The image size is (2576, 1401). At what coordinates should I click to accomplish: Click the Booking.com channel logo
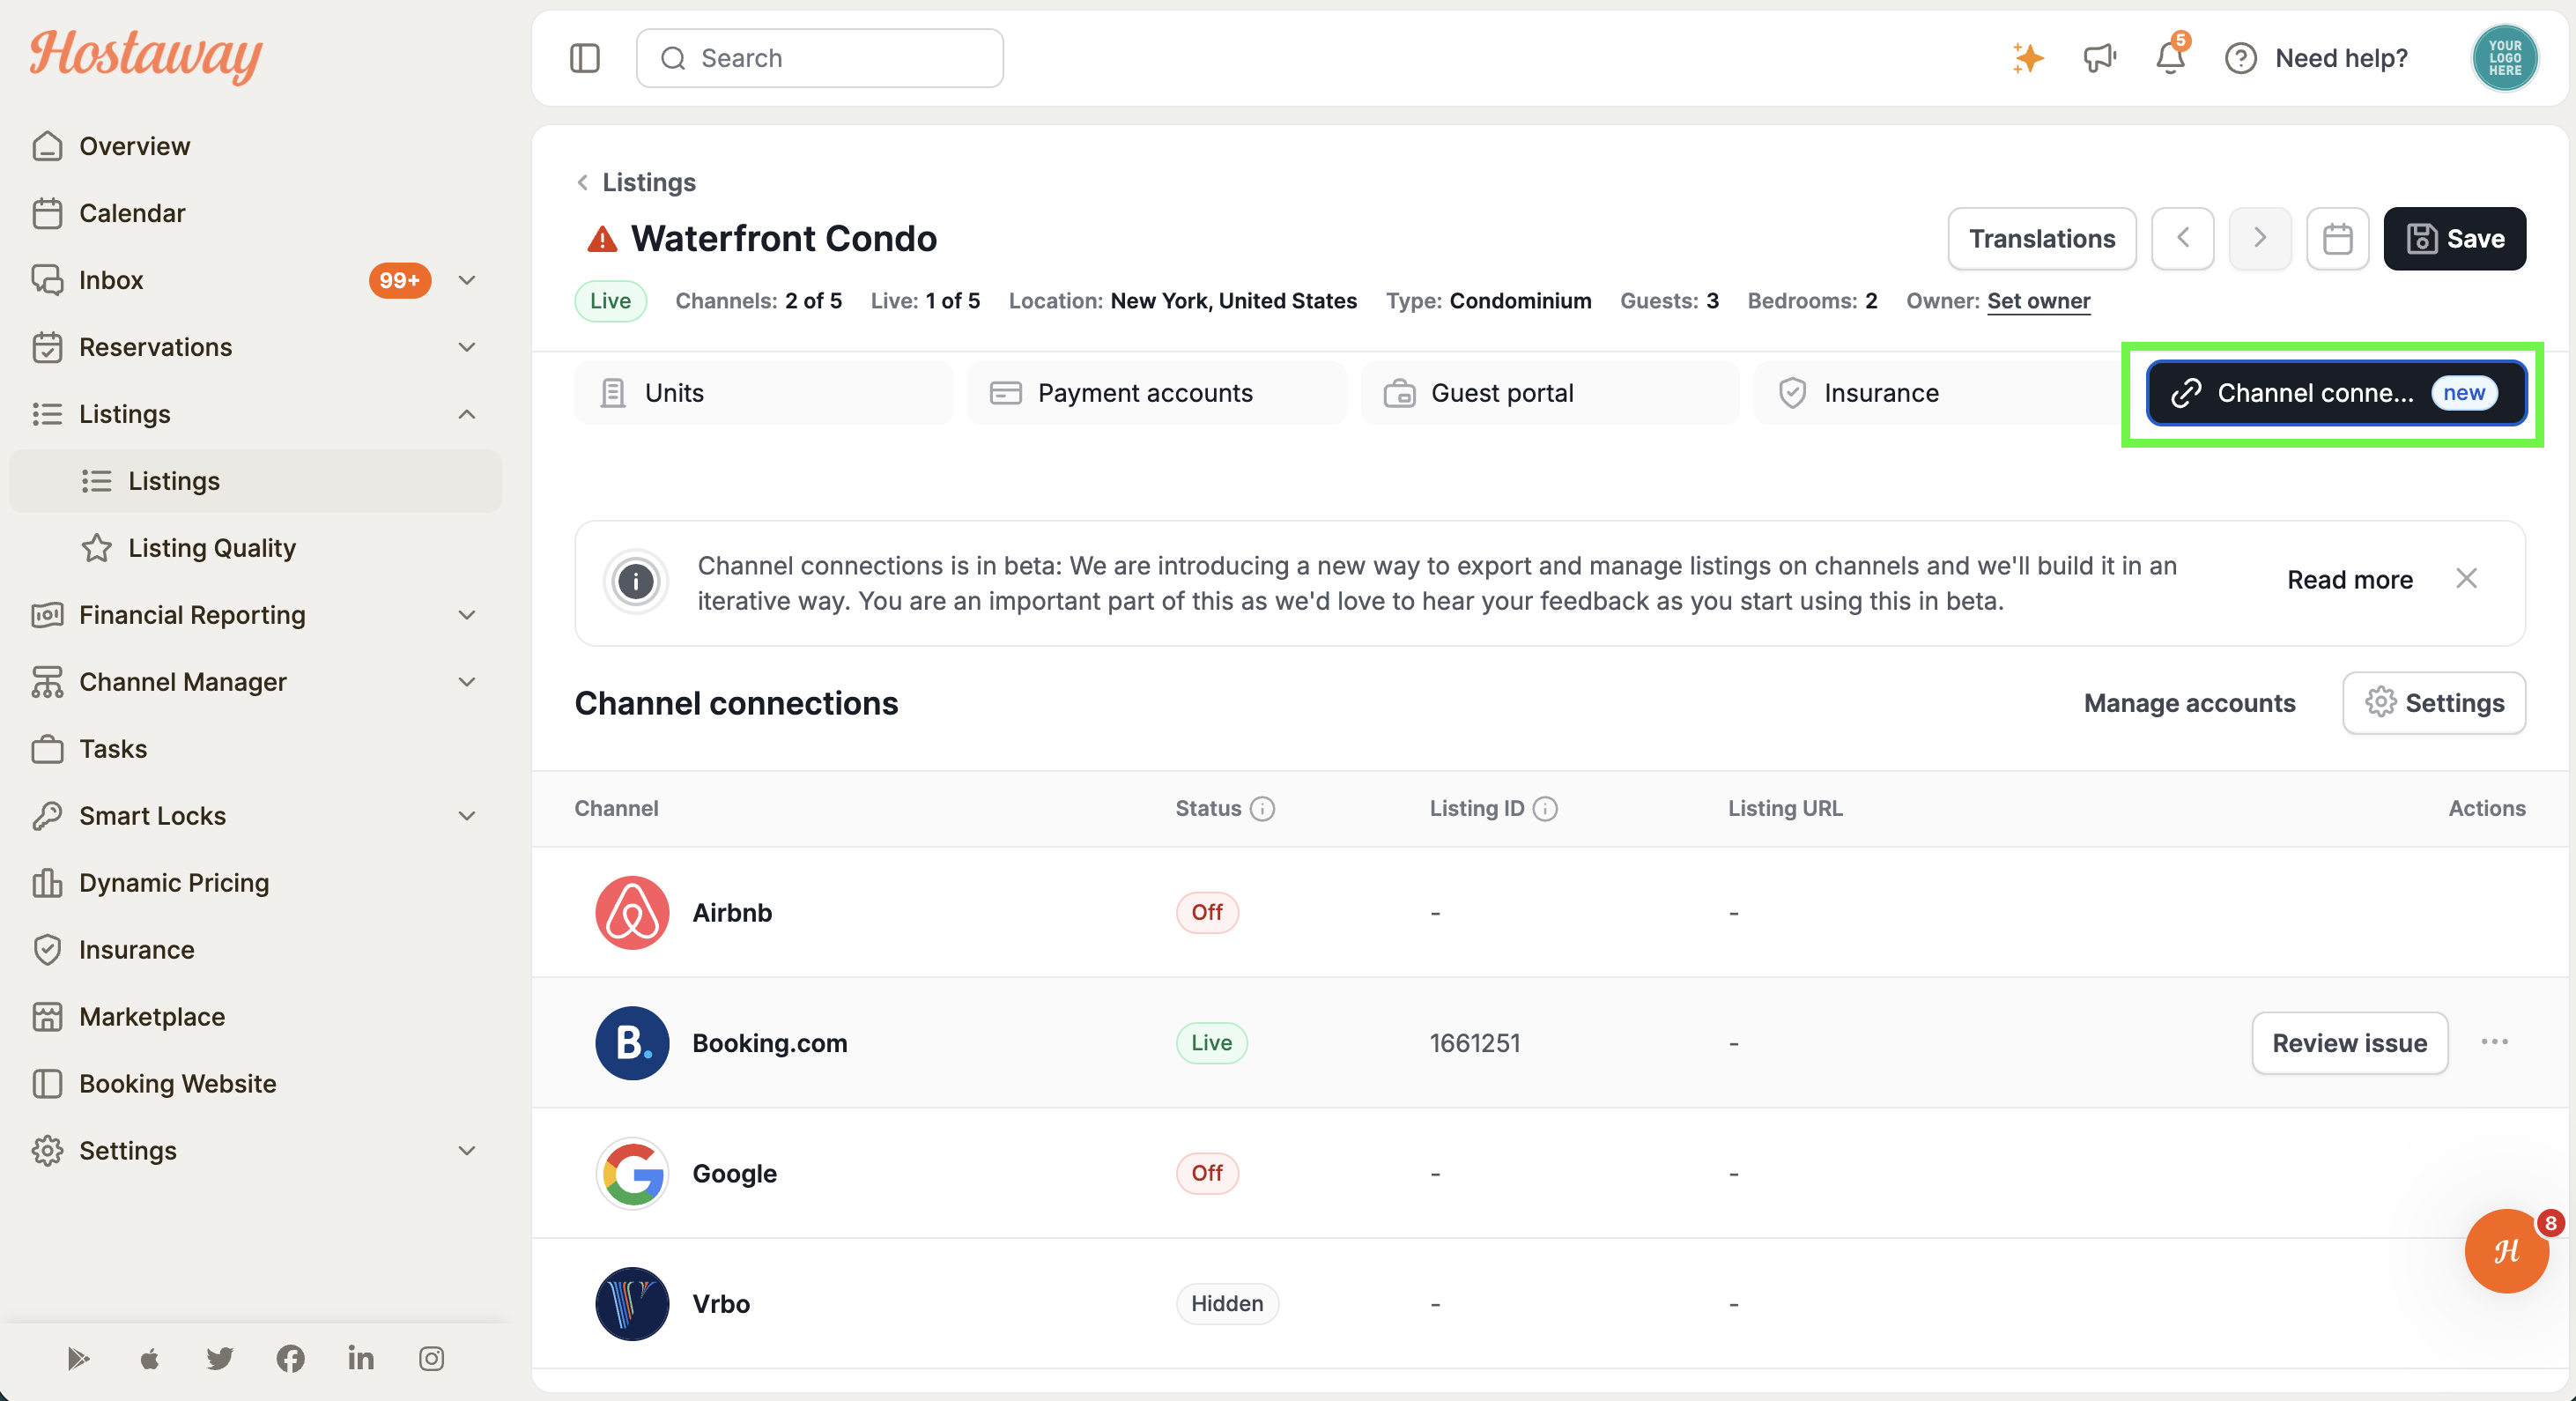coord(632,1043)
